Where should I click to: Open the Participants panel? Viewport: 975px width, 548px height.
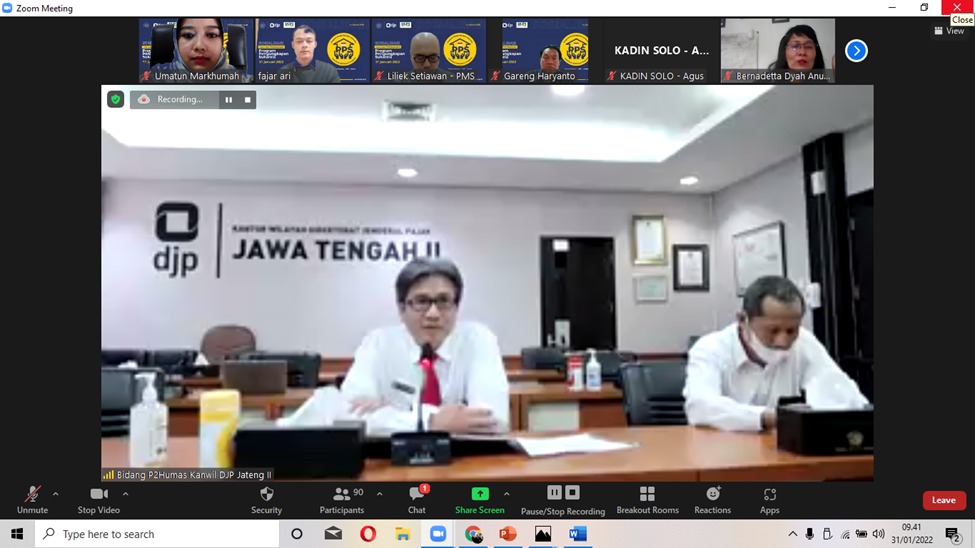pyautogui.click(x=342, y=494)
